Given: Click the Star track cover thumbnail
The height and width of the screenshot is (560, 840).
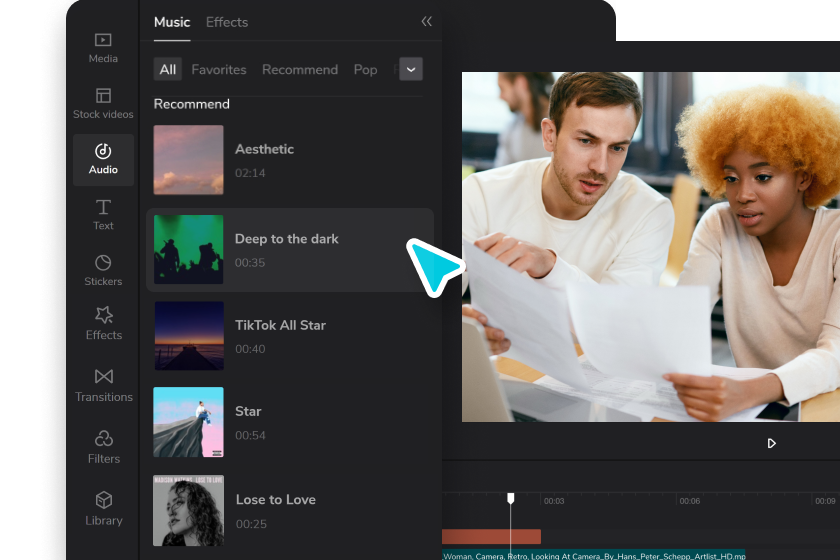Looking at the screenshot, I should [x=189, y=422].
